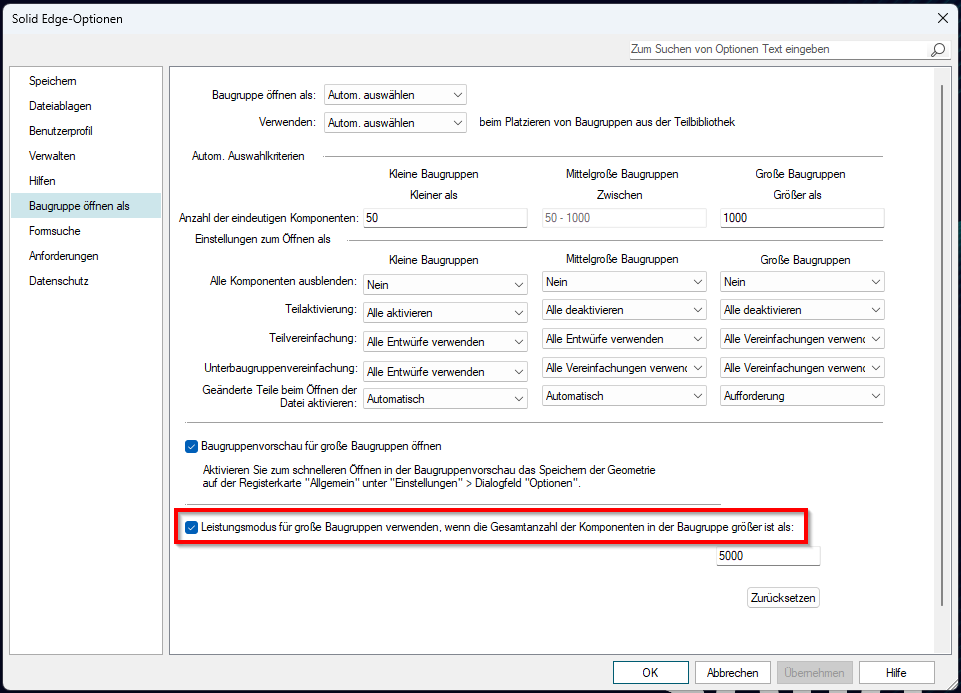Open Unterbaugruppenvereinfachung dropdown for Mittelgroße Baugruppen

pos(624,368)
